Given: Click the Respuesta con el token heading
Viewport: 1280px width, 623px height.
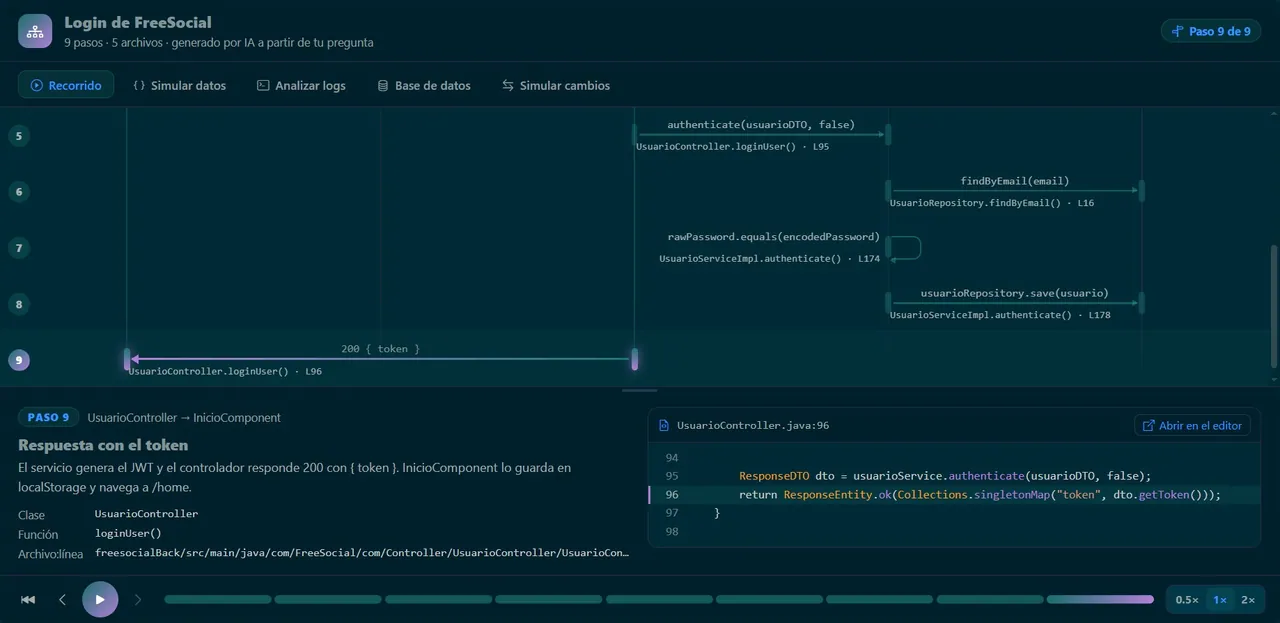Looking at the screenshot, I should coord(103,445).
